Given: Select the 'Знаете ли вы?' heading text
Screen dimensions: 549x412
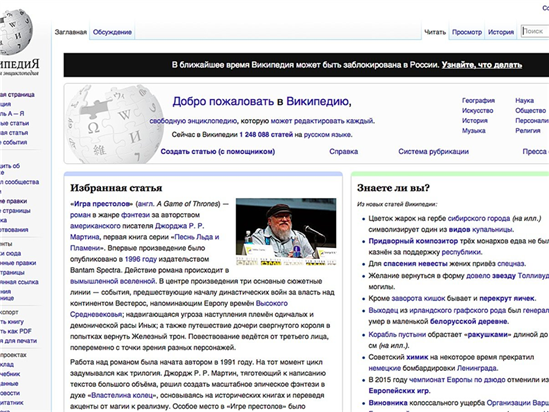Looking at the screenshot, I should pyautogui.click(x=393, y=188).
